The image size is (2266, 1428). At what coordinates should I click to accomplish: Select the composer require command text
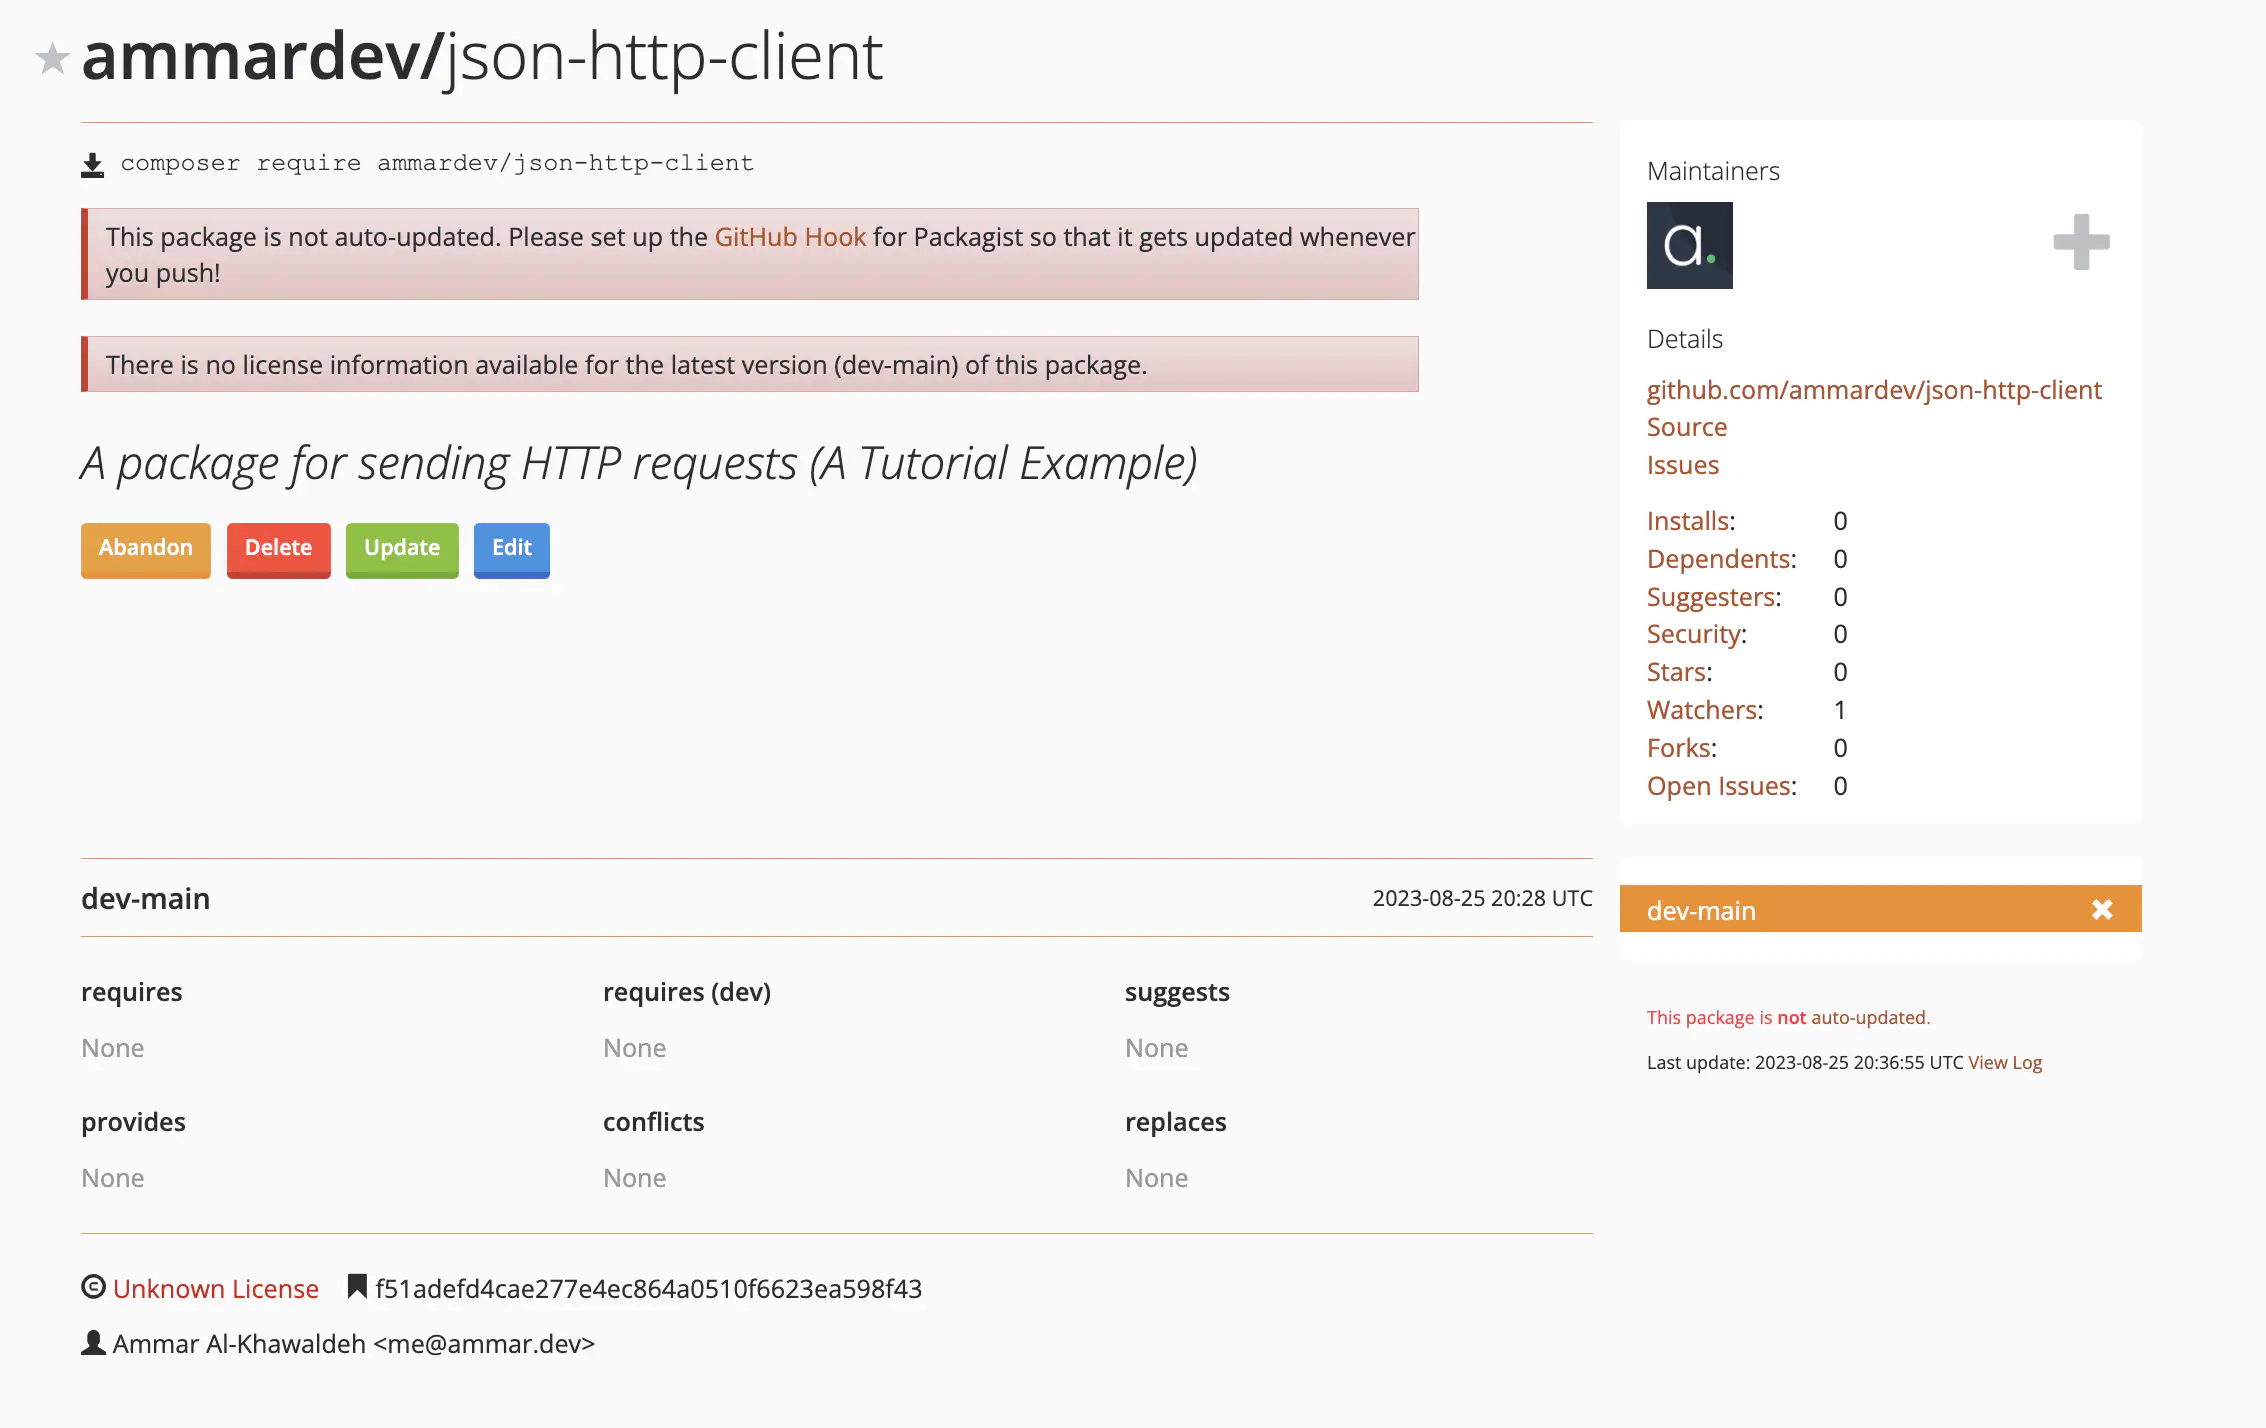point(437,163)
